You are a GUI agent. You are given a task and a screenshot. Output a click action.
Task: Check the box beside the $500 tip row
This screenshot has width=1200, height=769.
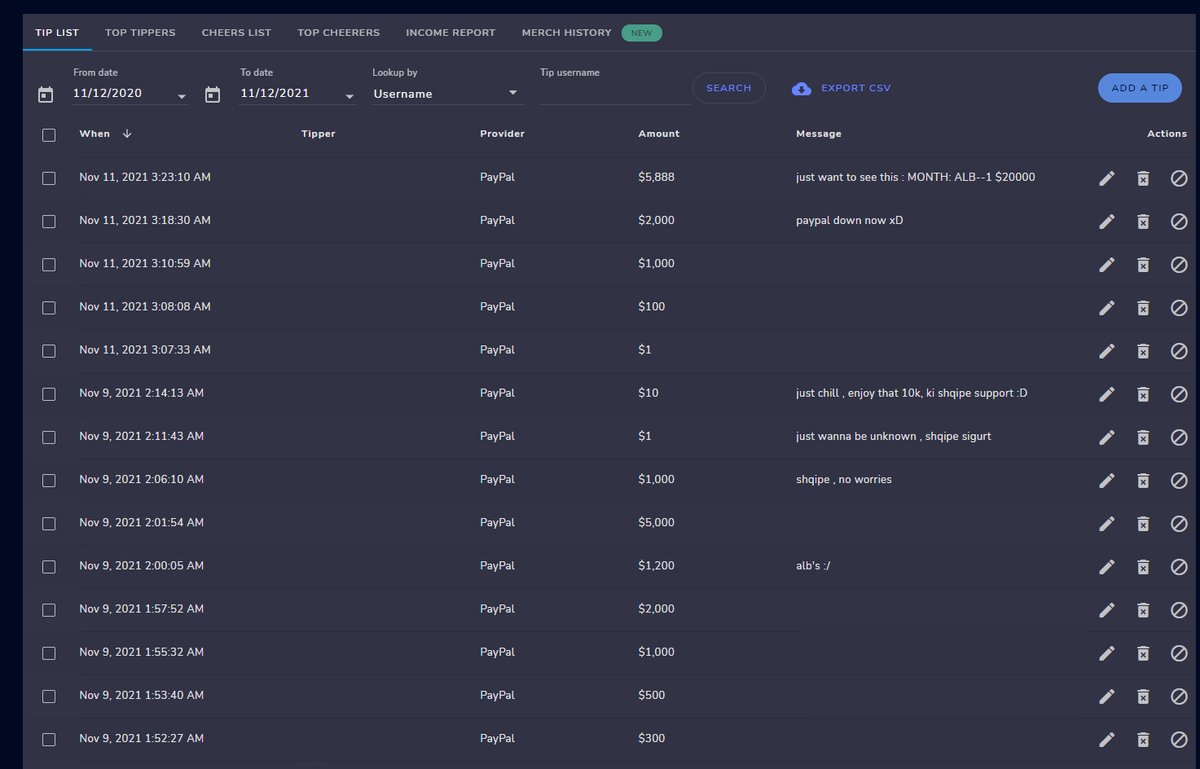pyautogui.click(x=48, y=696)
